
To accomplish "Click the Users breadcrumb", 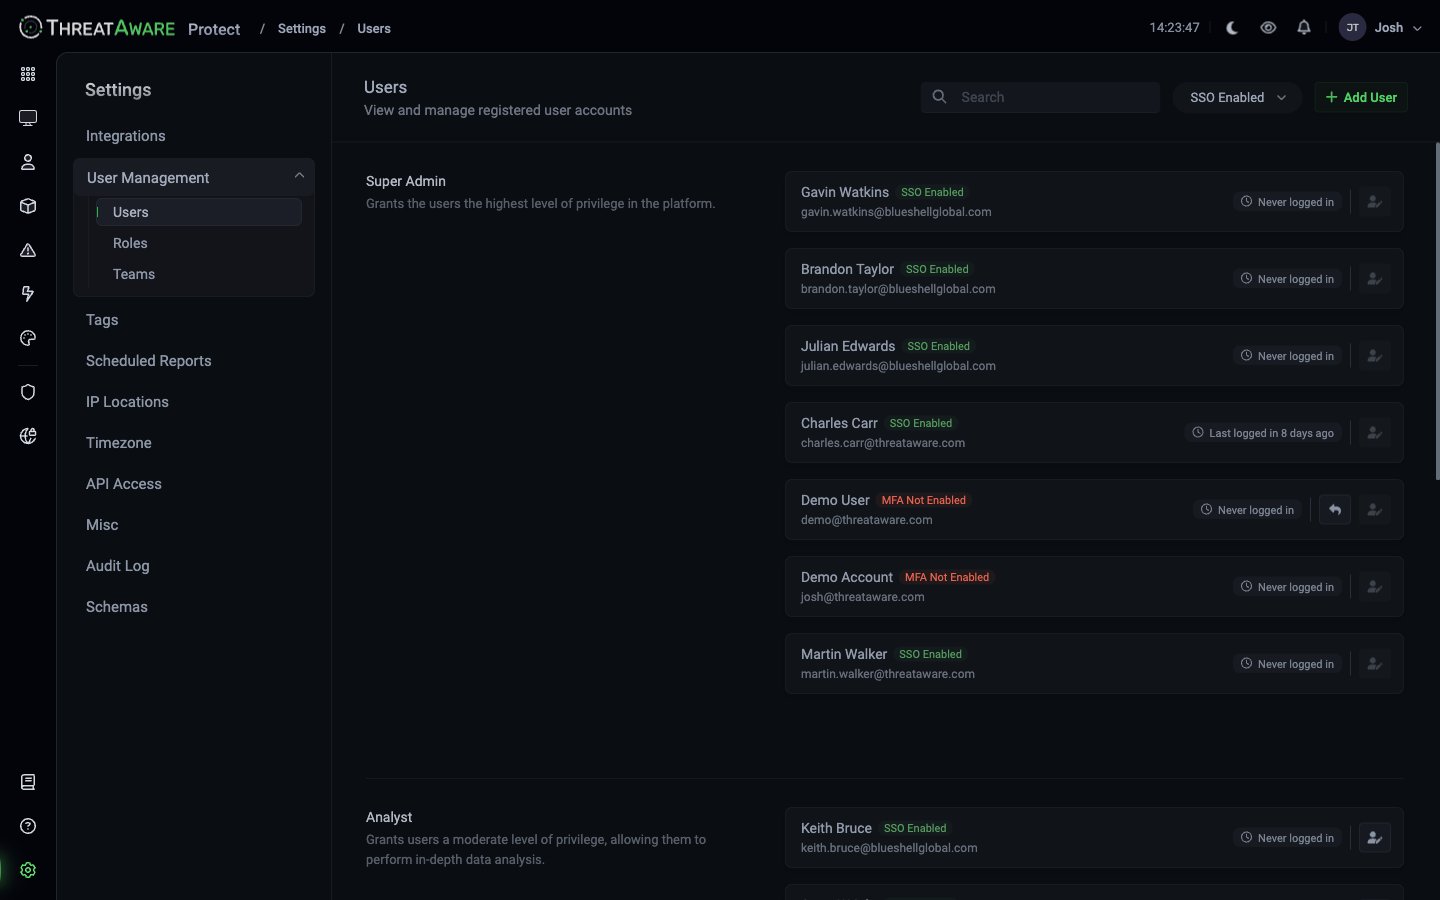I will coord(374,28).
